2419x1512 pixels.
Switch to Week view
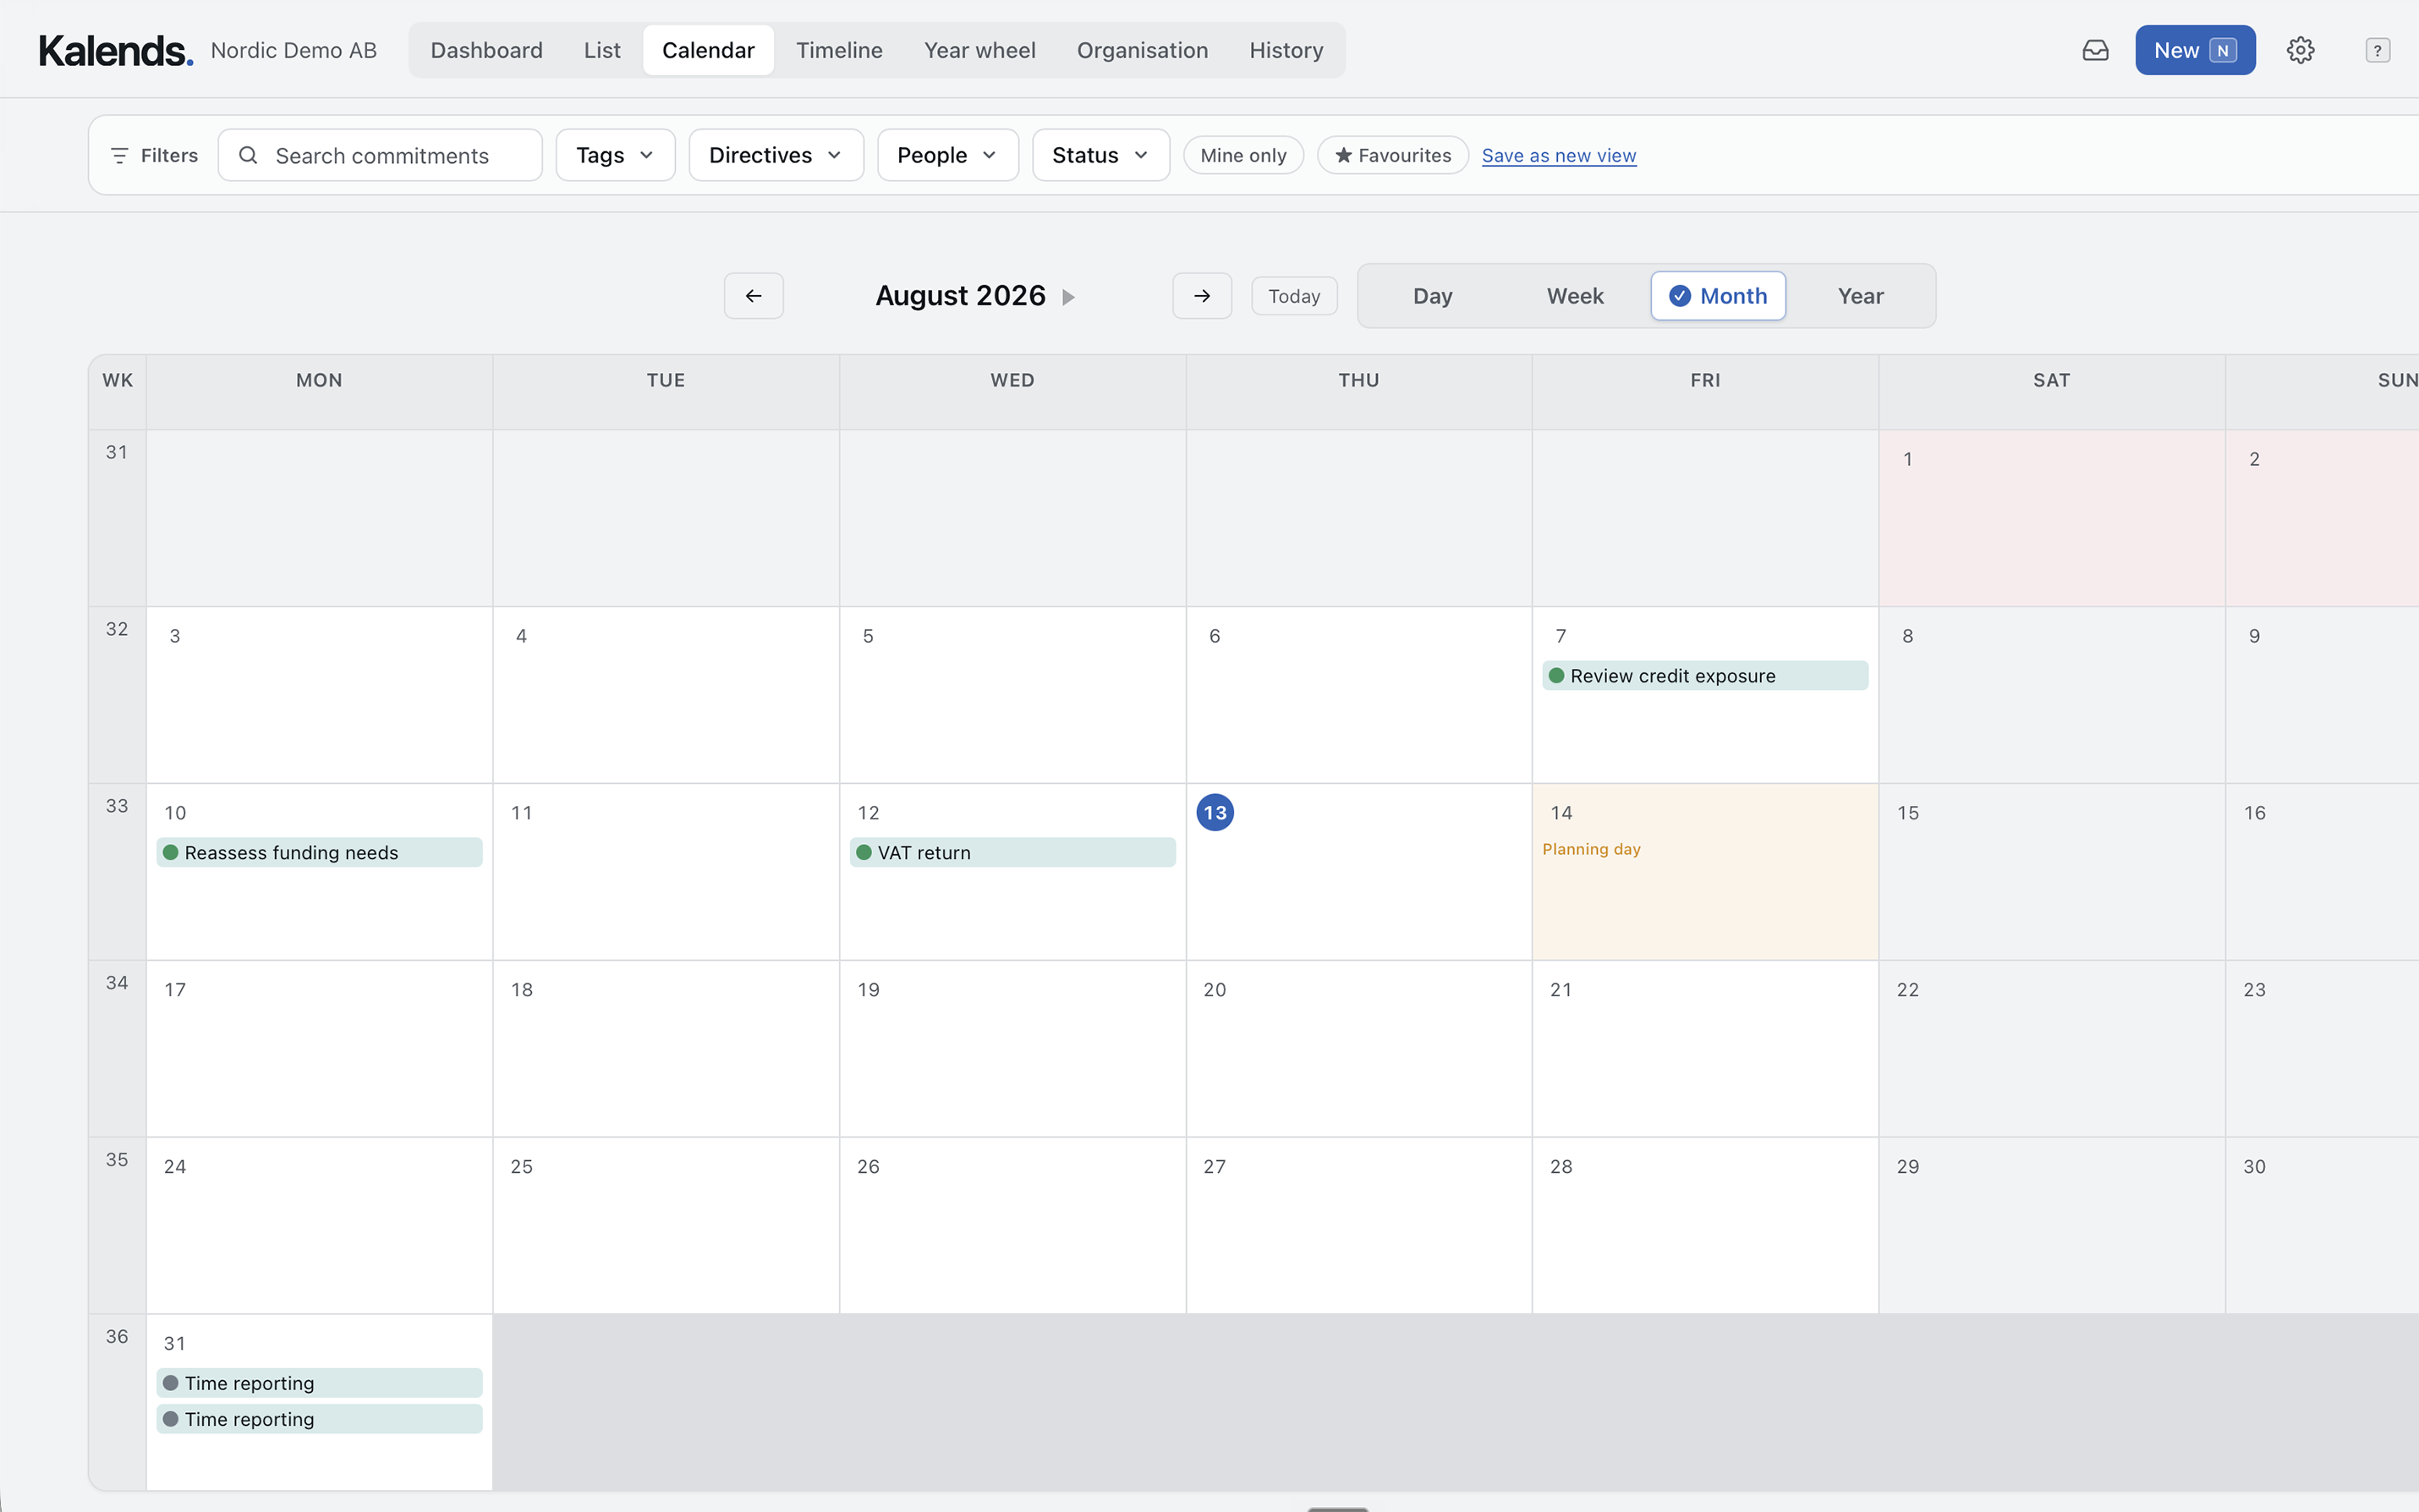(1574, 296)
